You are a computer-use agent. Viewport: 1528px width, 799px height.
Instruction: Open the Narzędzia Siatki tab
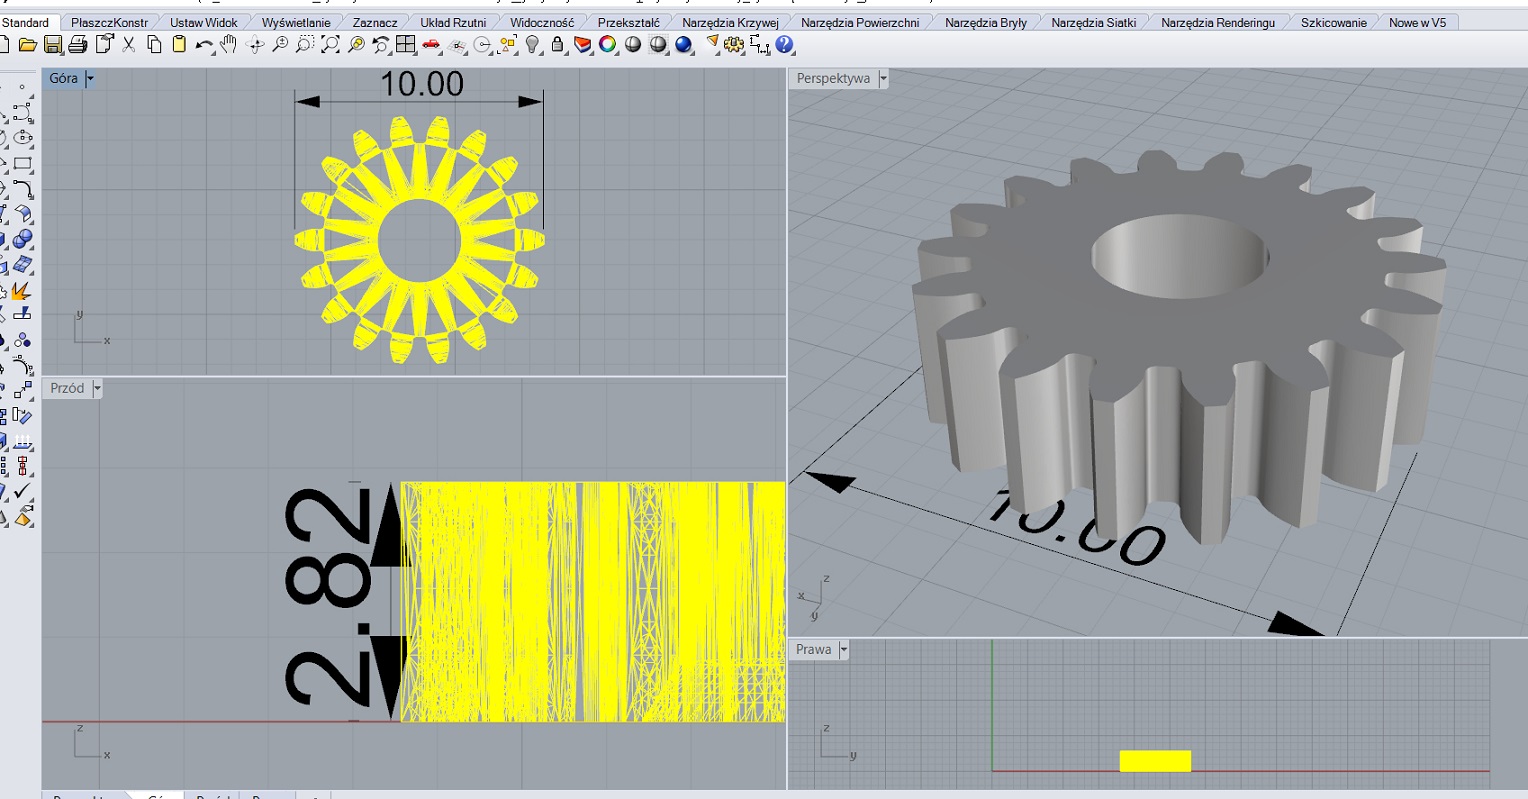(x=1094, y=22)
